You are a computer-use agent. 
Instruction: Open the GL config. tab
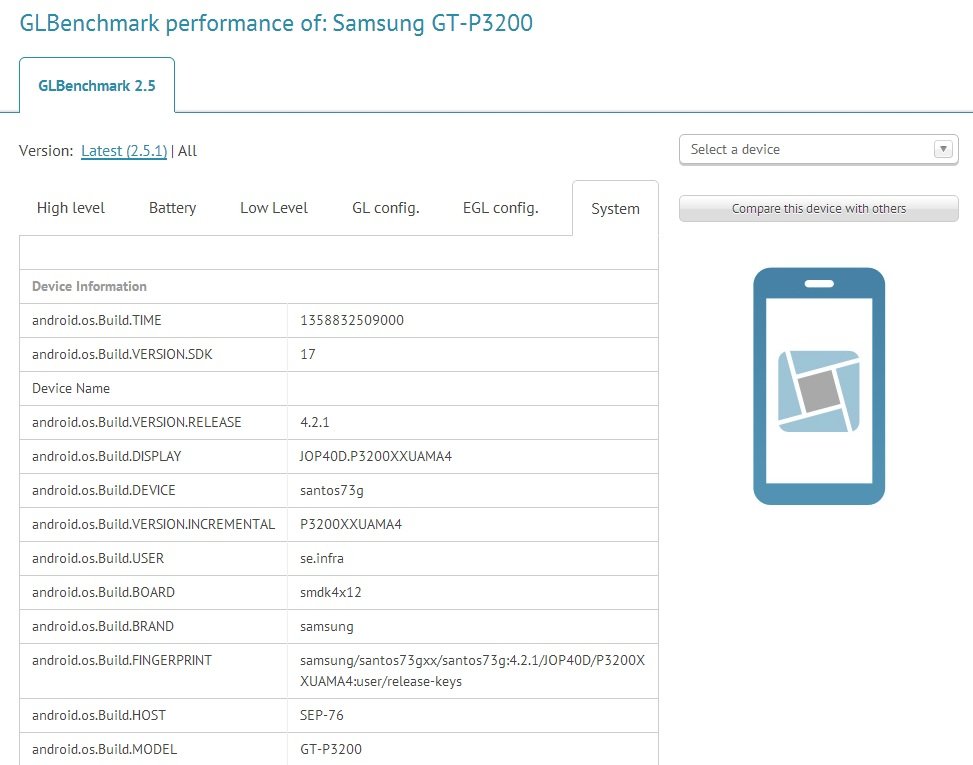386,208
